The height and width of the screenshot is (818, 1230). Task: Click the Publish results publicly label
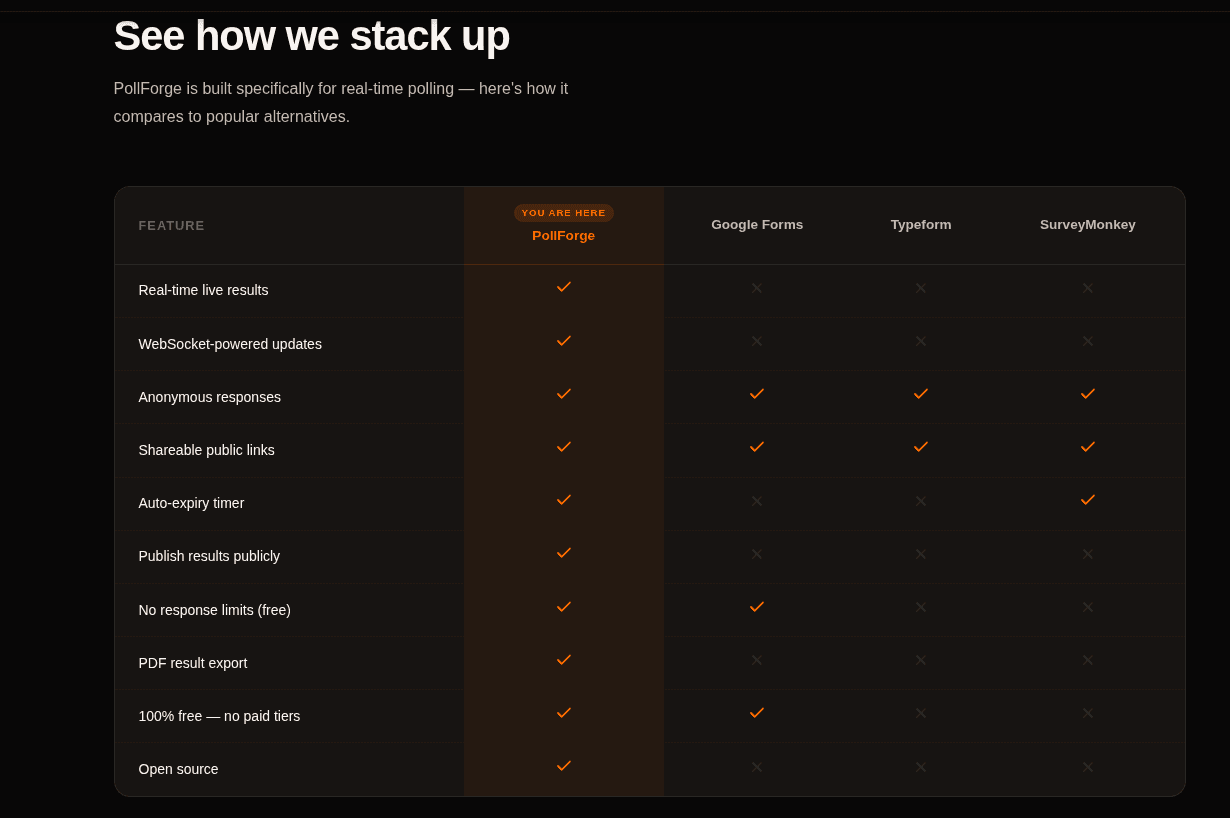[209, 556]
